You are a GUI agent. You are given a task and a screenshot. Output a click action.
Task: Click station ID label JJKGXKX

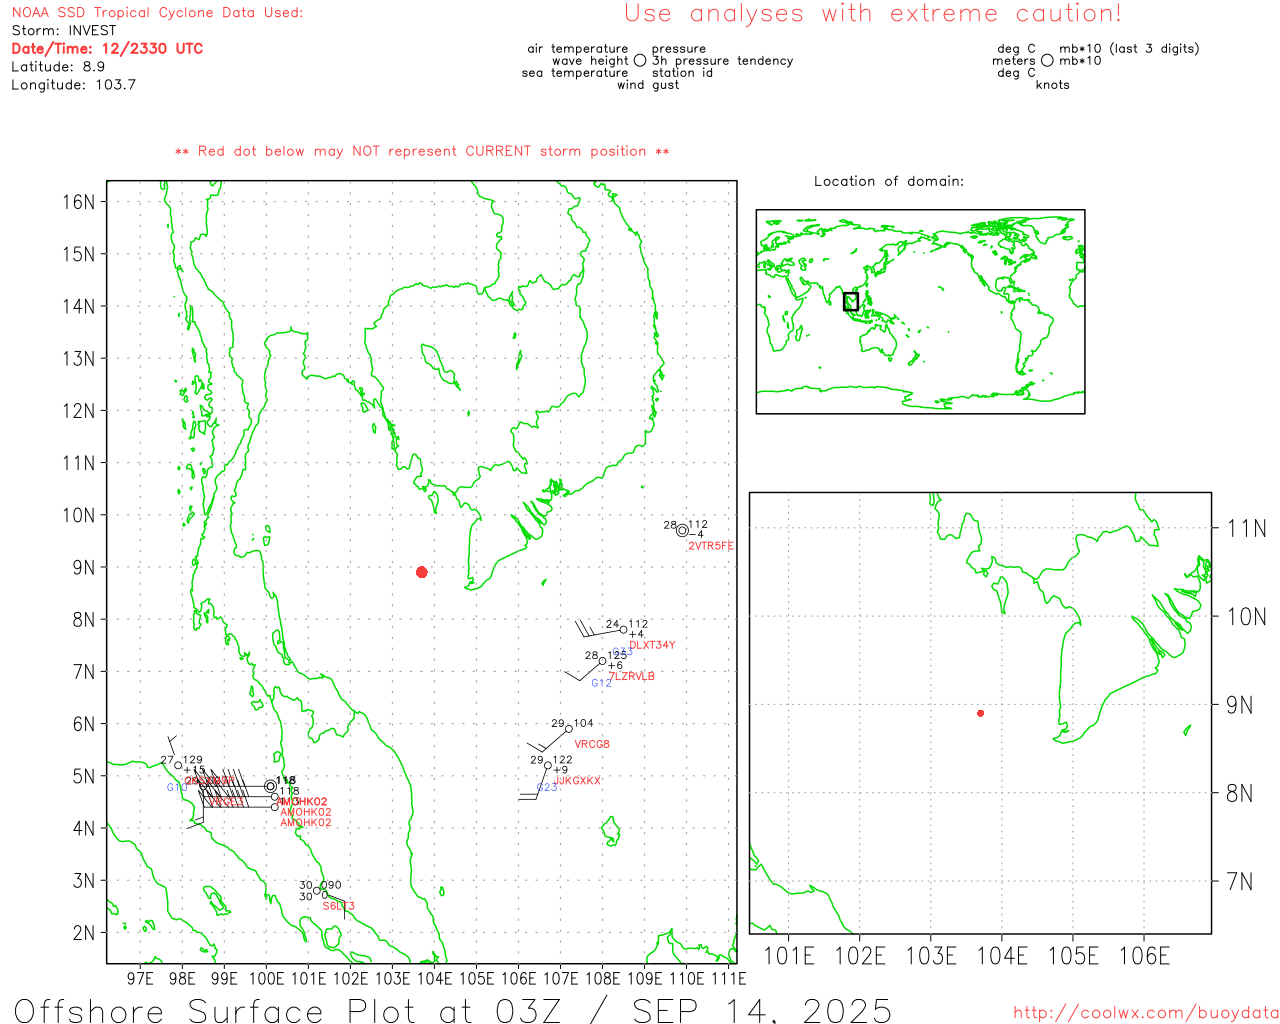coord(577,780)
